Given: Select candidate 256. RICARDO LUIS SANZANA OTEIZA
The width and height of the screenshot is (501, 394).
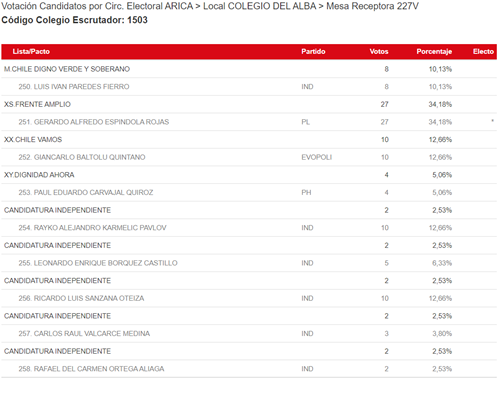Looking at the screenshot, I should (x=81, y=298).
